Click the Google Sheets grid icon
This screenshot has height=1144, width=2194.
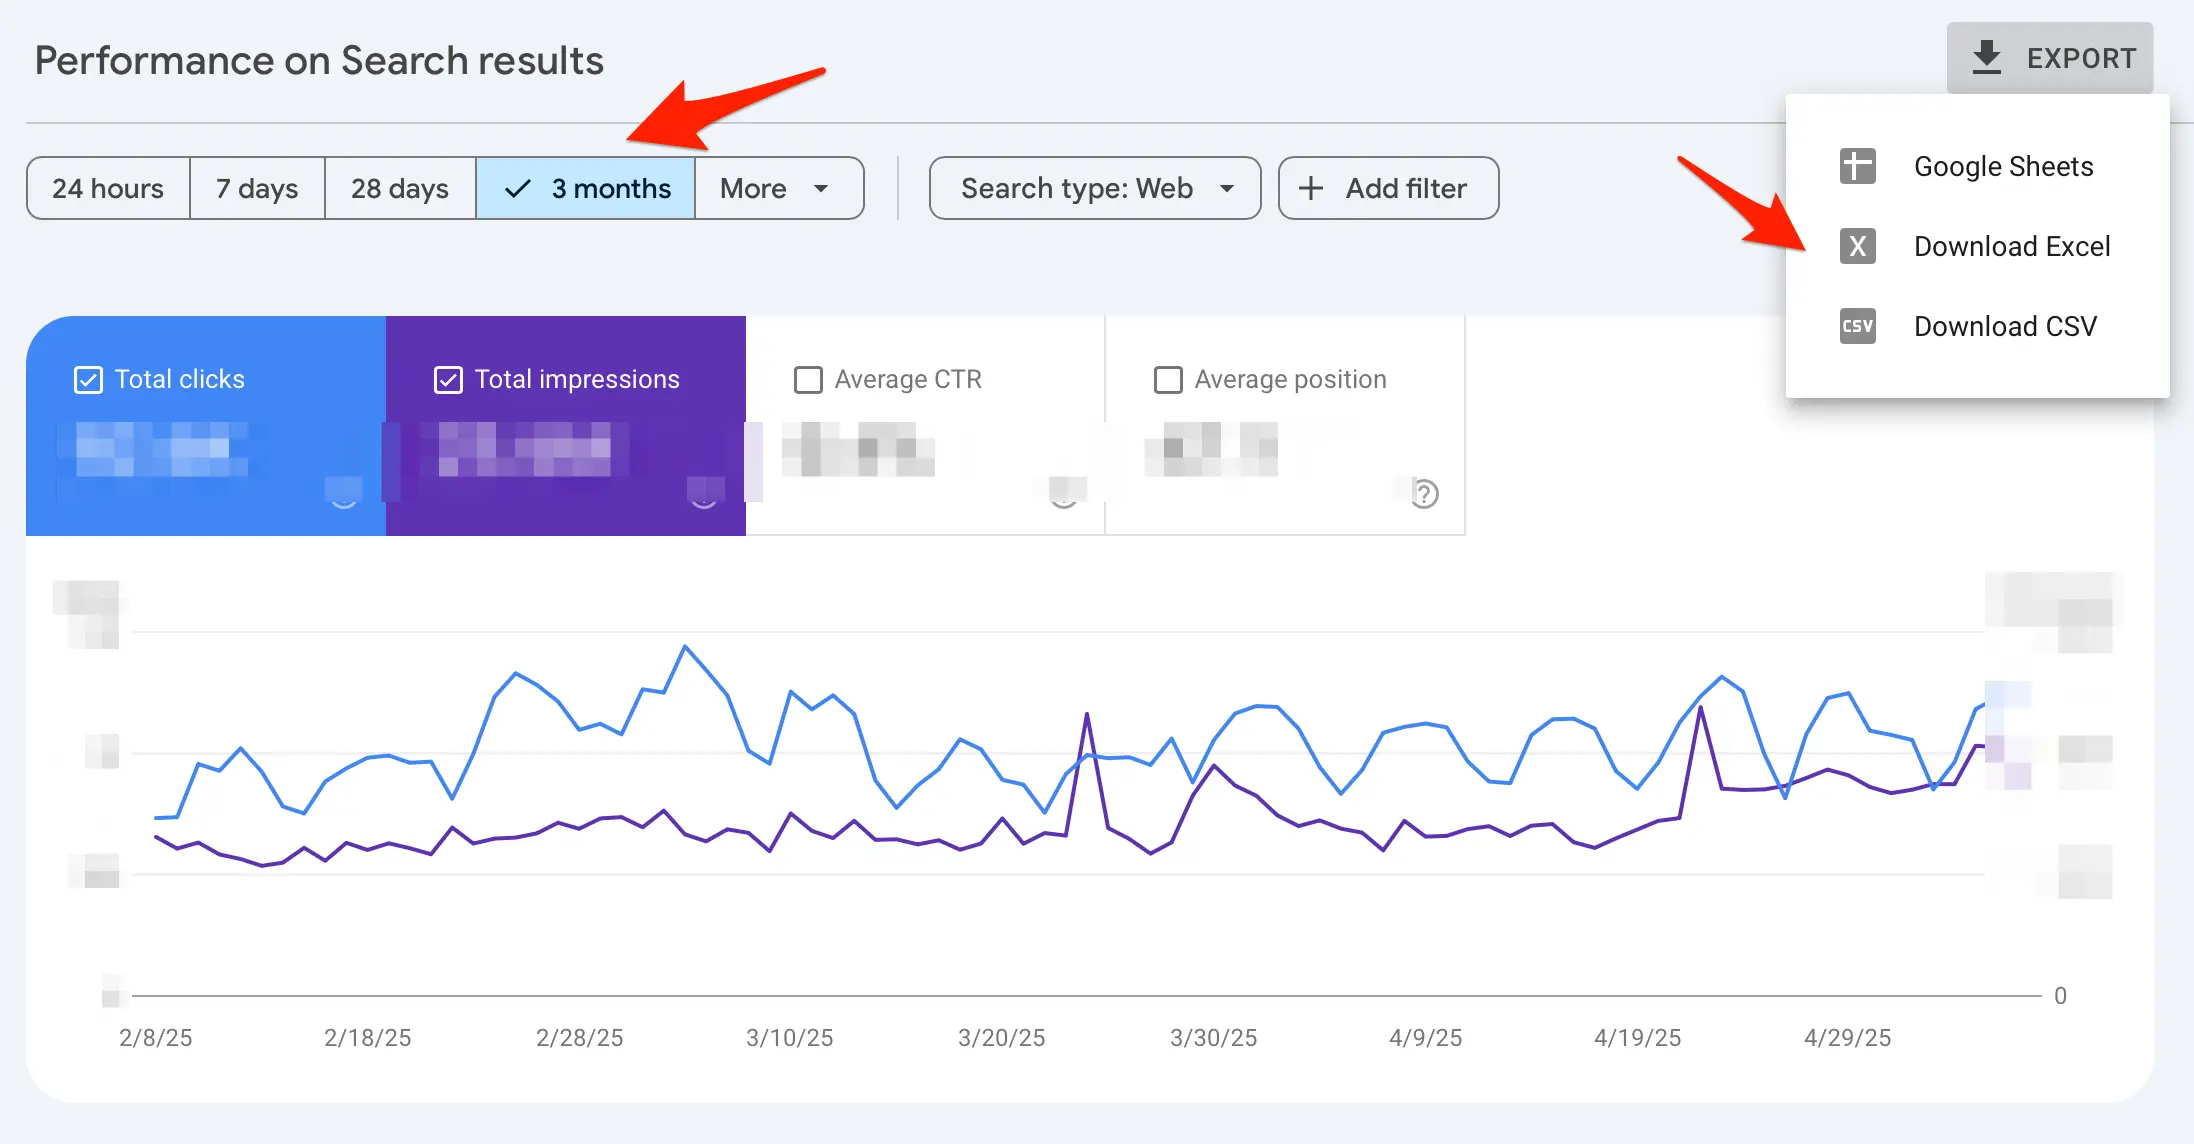pyautogui.click(x=1857, y=166)
